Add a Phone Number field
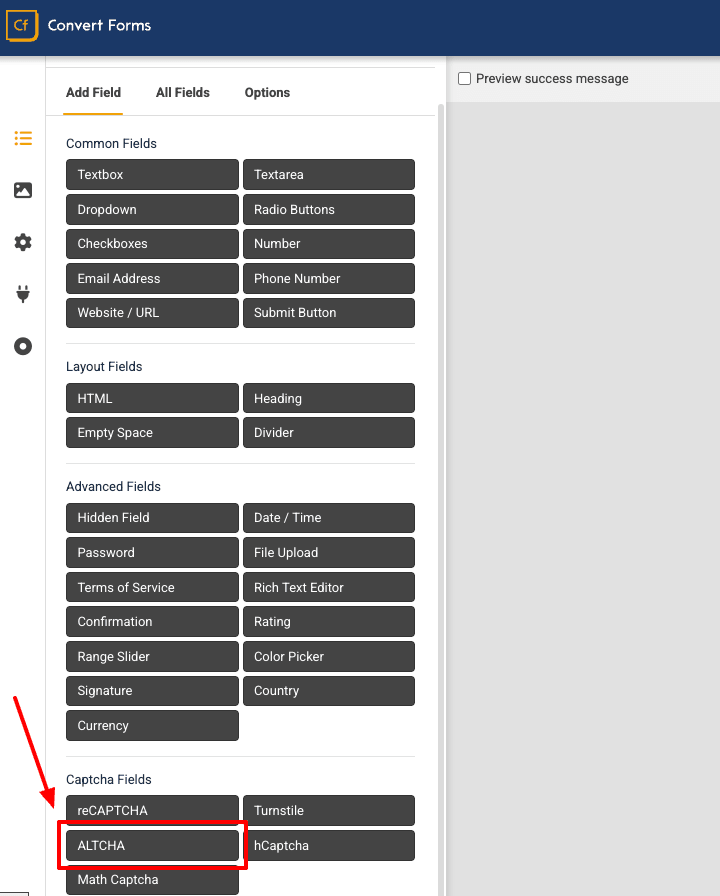720x896 pixels. (x=329, y=278)
